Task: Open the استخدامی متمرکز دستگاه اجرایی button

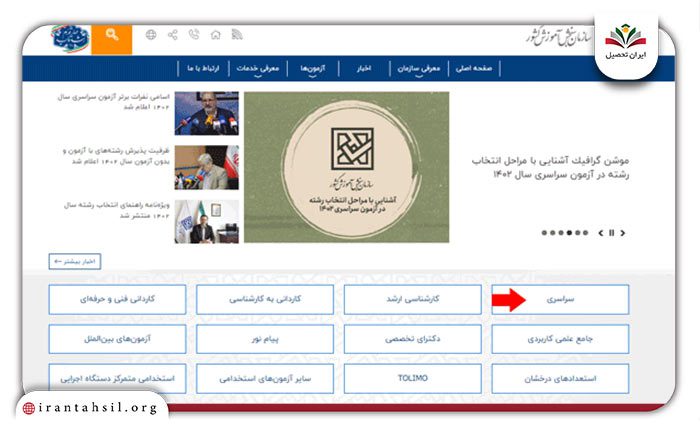Action: click(117, 379)
